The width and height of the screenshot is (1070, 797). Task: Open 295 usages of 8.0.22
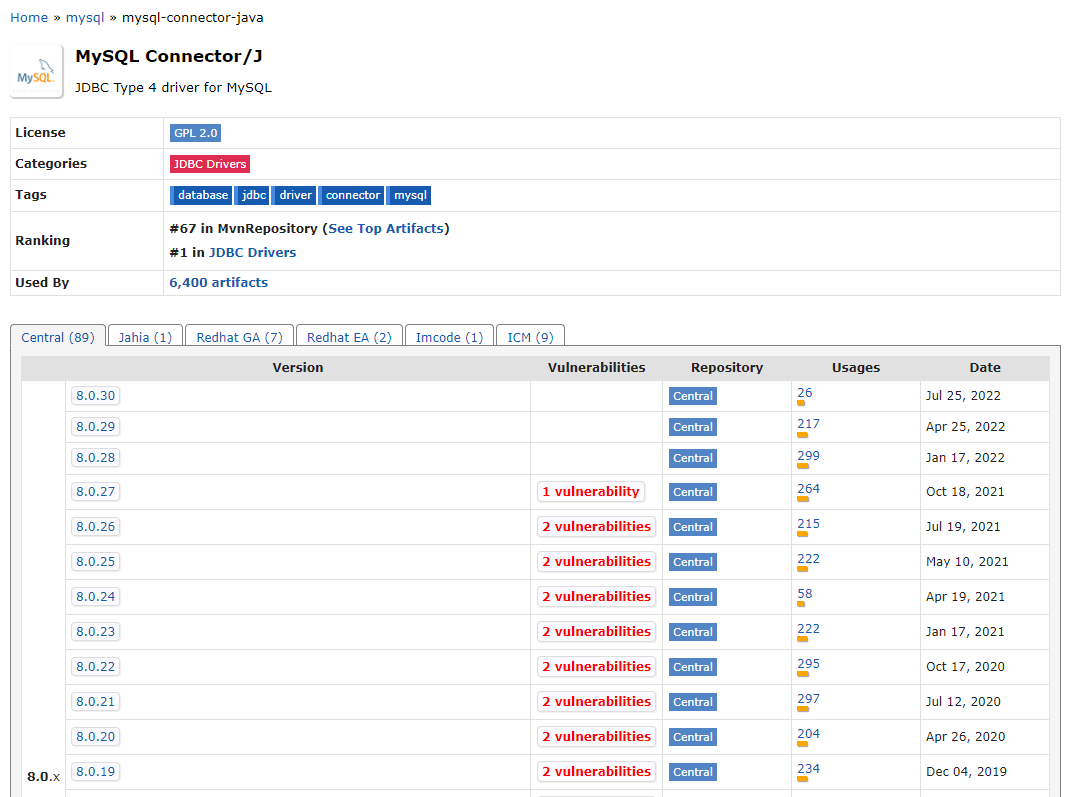(809, 664)
